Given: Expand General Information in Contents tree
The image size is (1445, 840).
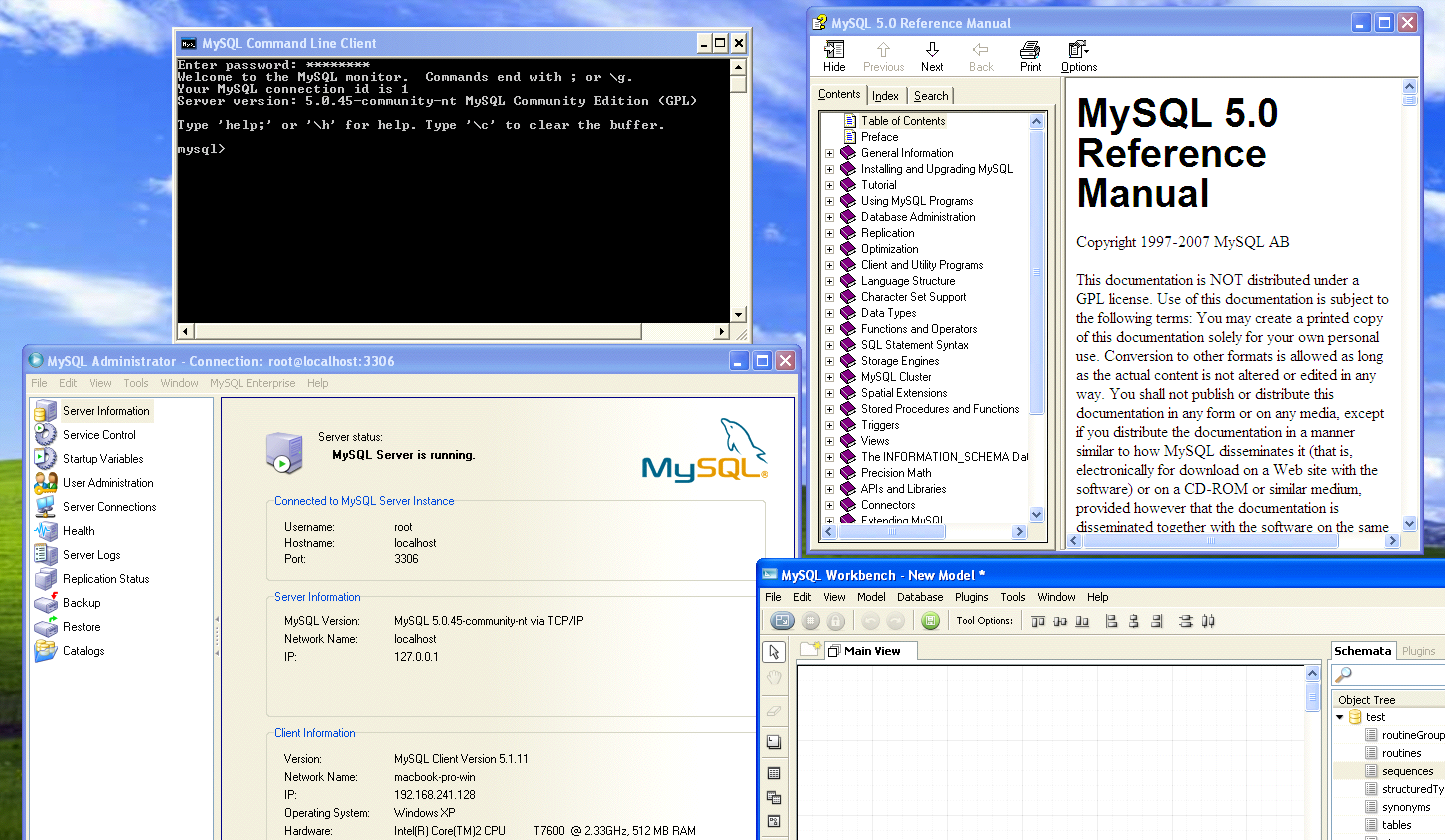Looking at the screenshot, I should click(829, 153).
